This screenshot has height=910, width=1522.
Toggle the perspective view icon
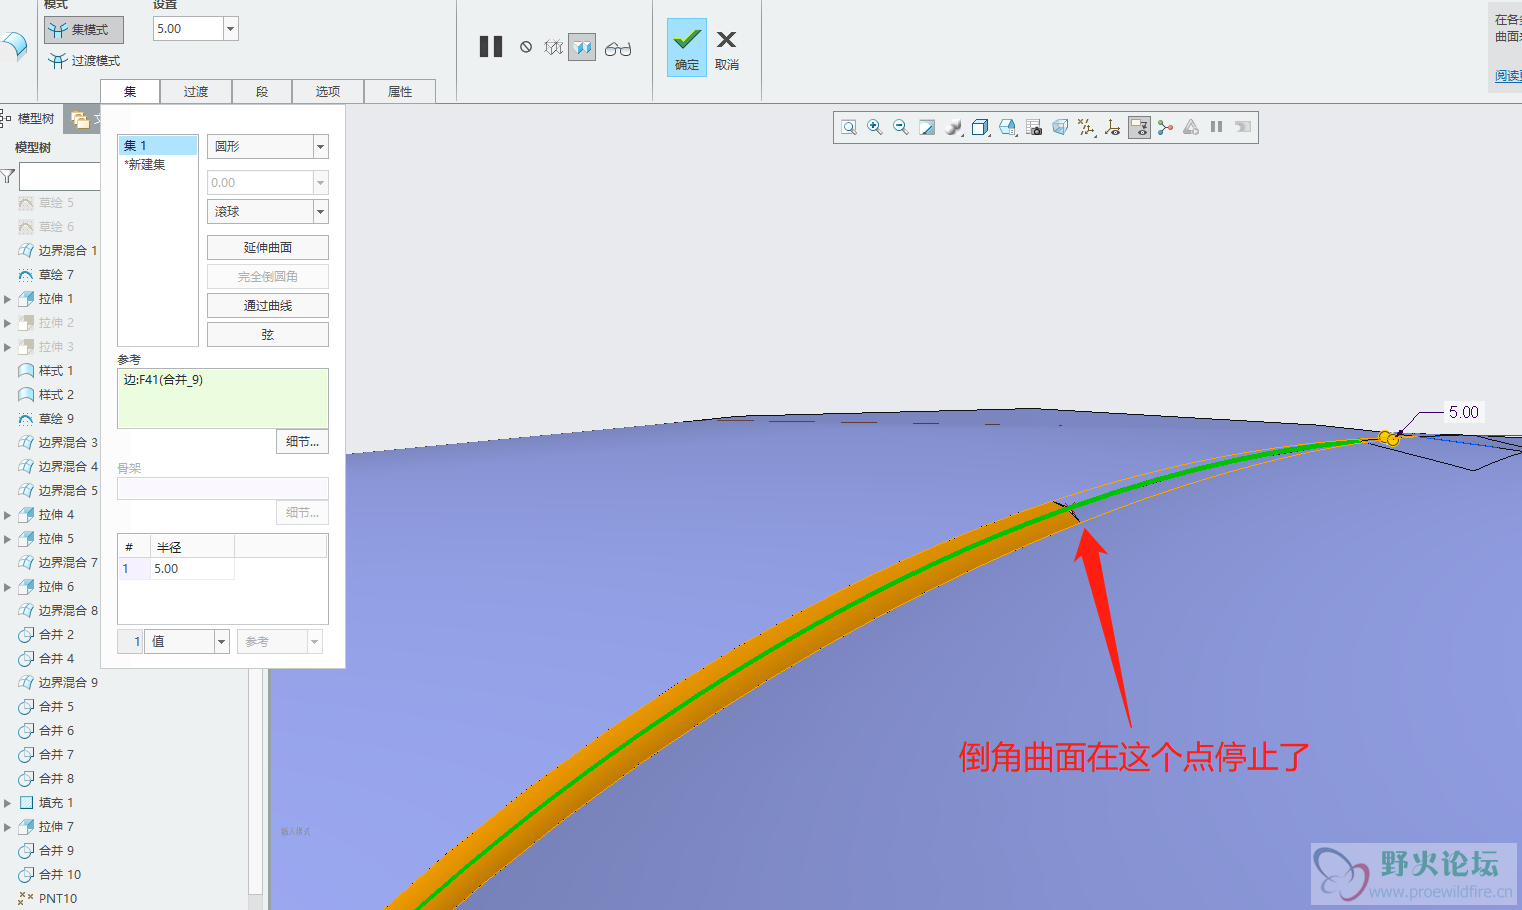(1060, 127)
